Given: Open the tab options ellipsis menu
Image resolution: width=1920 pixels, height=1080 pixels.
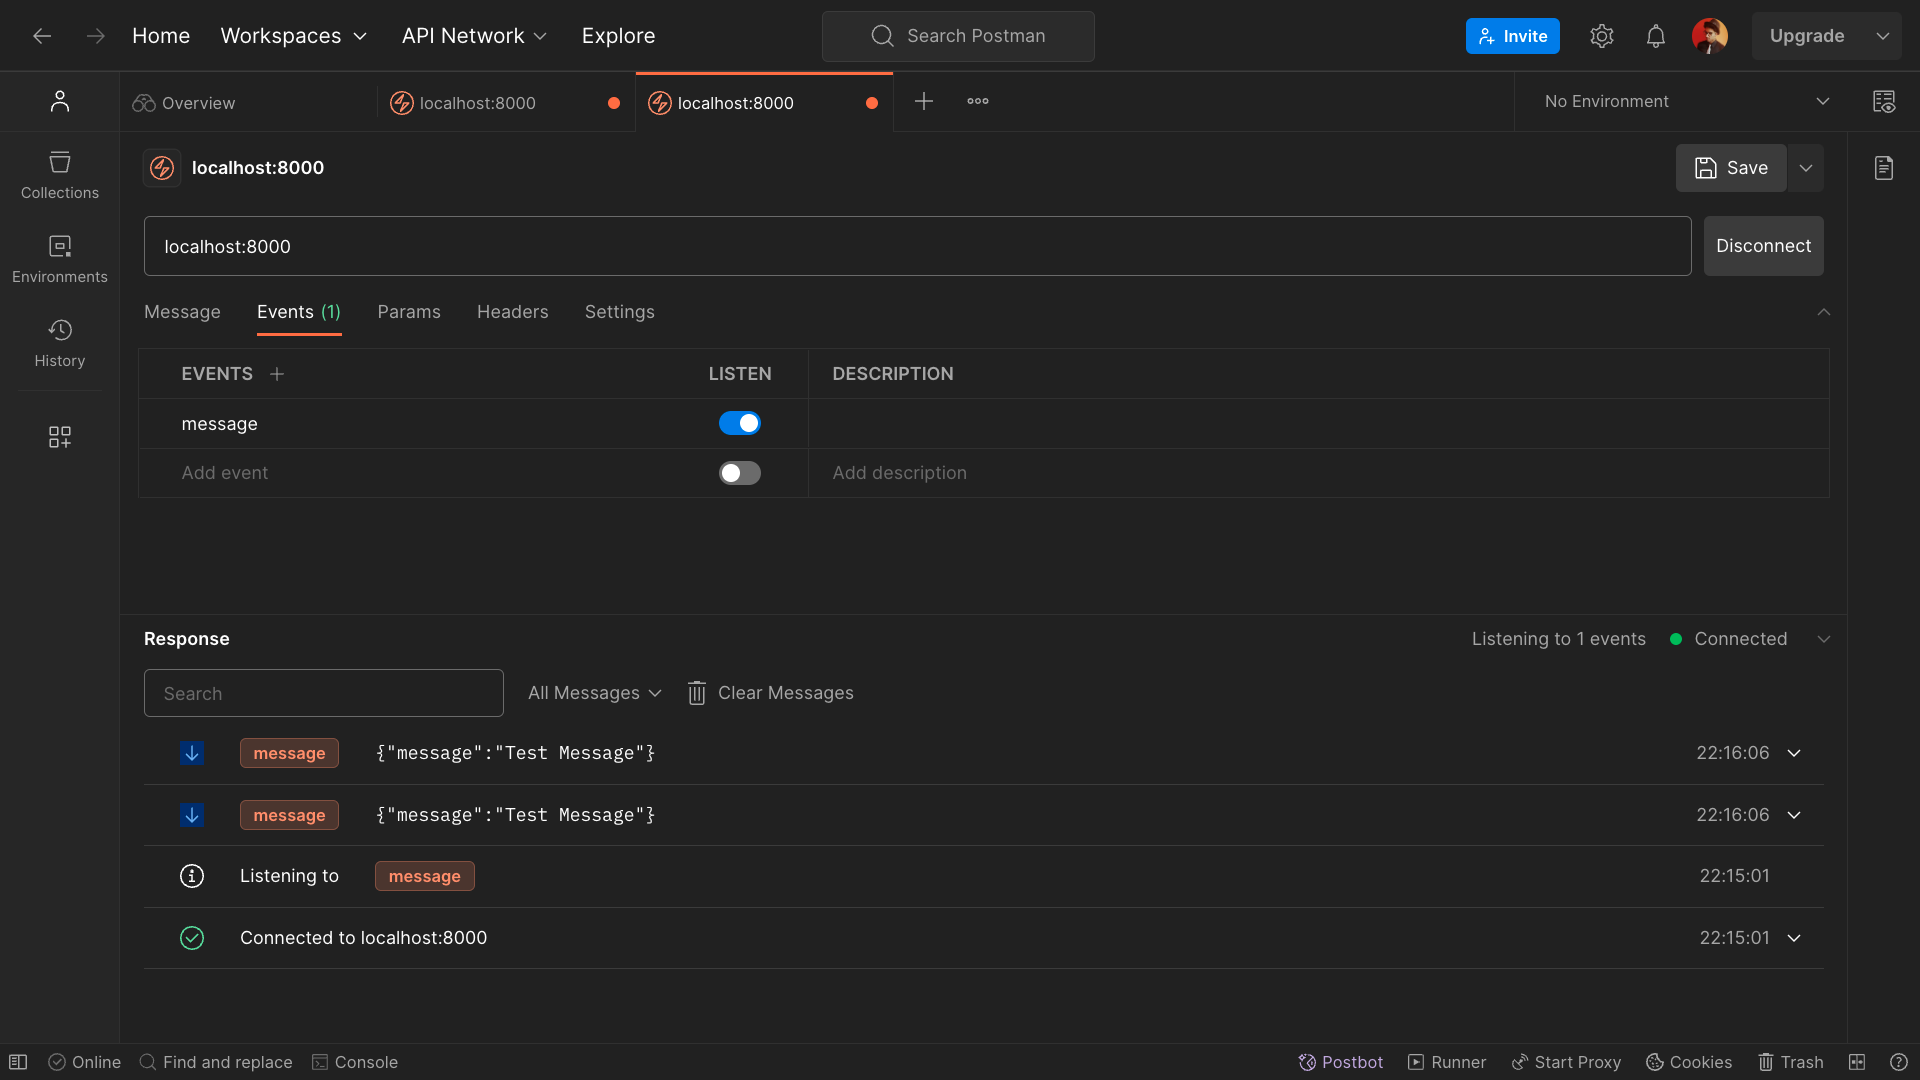Looking at the screenshot, I should [978, 101].
